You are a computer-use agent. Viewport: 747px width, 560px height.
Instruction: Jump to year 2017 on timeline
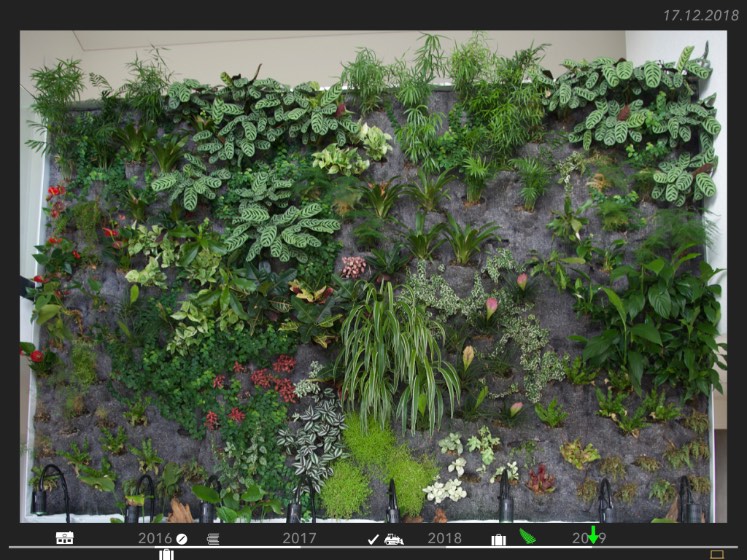299,538
